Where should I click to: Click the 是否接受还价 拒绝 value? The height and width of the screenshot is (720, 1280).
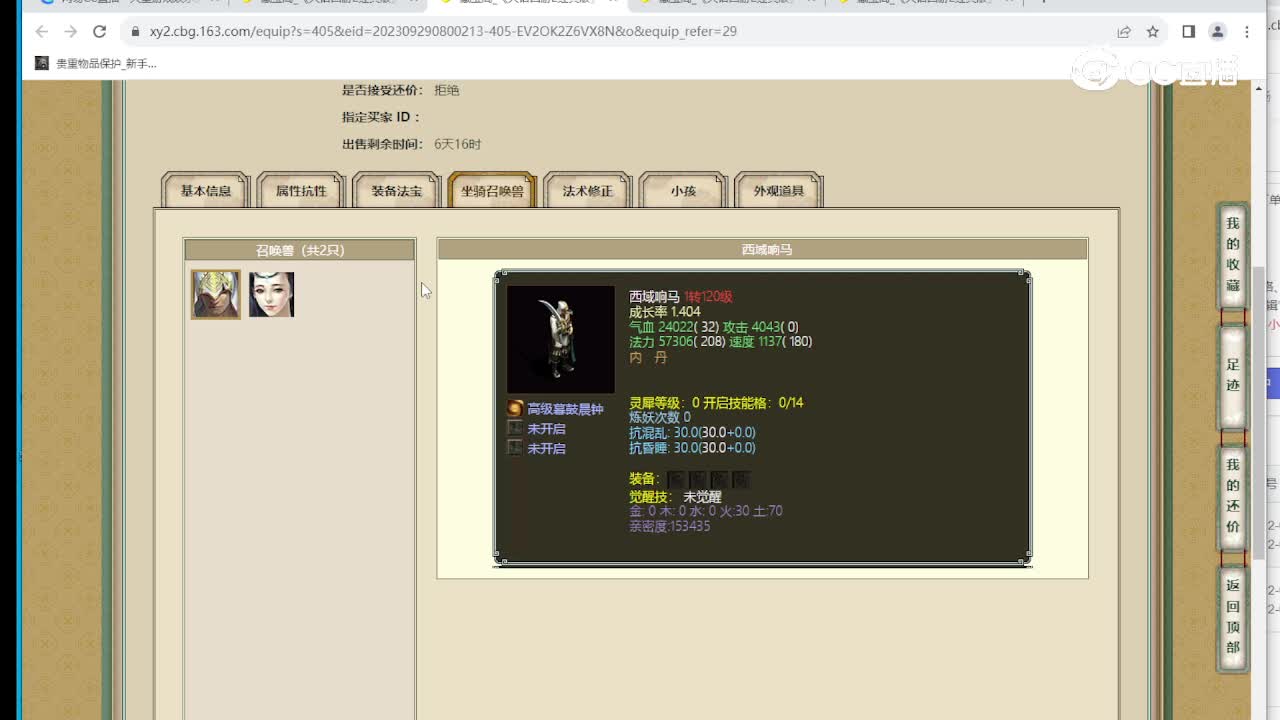446,90
